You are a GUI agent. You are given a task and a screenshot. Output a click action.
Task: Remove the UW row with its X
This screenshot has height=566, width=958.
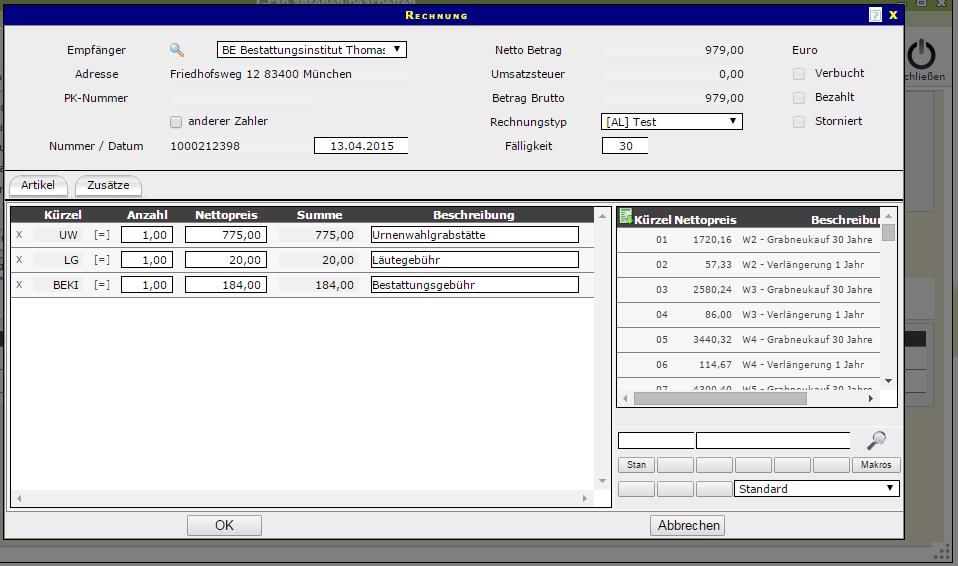tap(19, 235)
